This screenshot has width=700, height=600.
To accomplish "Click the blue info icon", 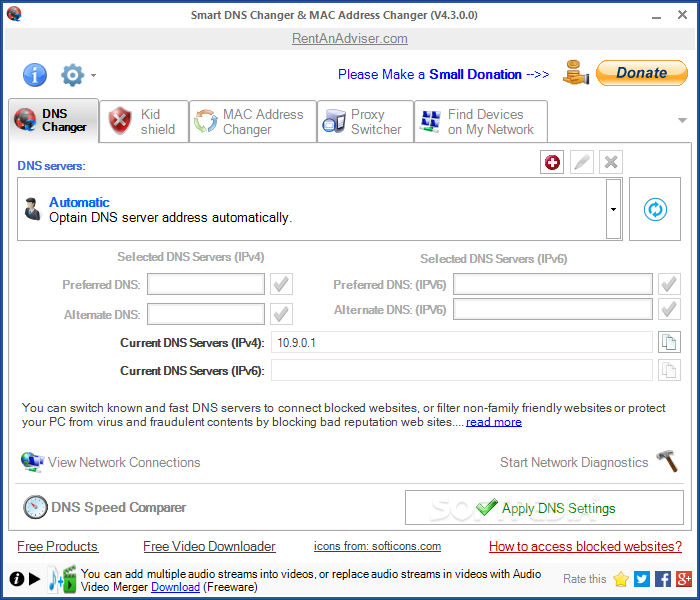I will click(35, 75).
